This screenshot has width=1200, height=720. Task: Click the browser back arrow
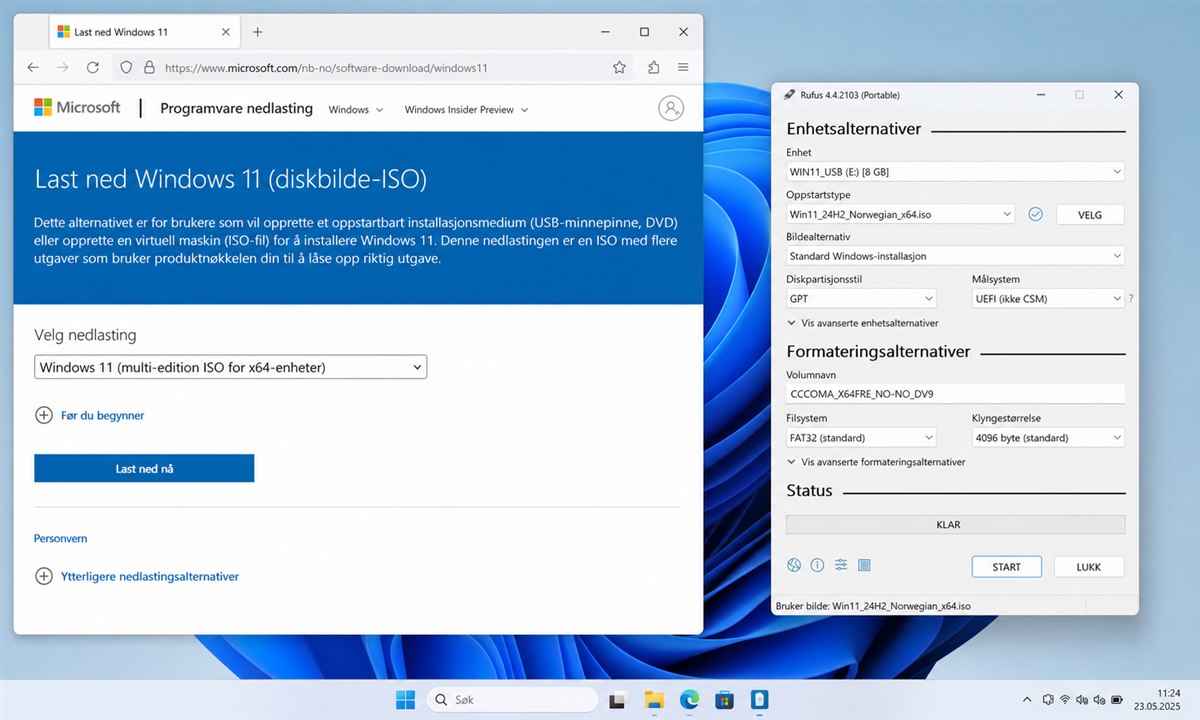pyautogui.click(x=33, y=68)
